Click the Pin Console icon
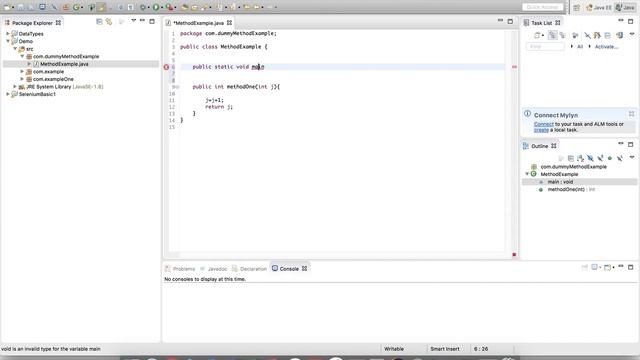Viewport: 640px width, 360px height. coord(584,267)
